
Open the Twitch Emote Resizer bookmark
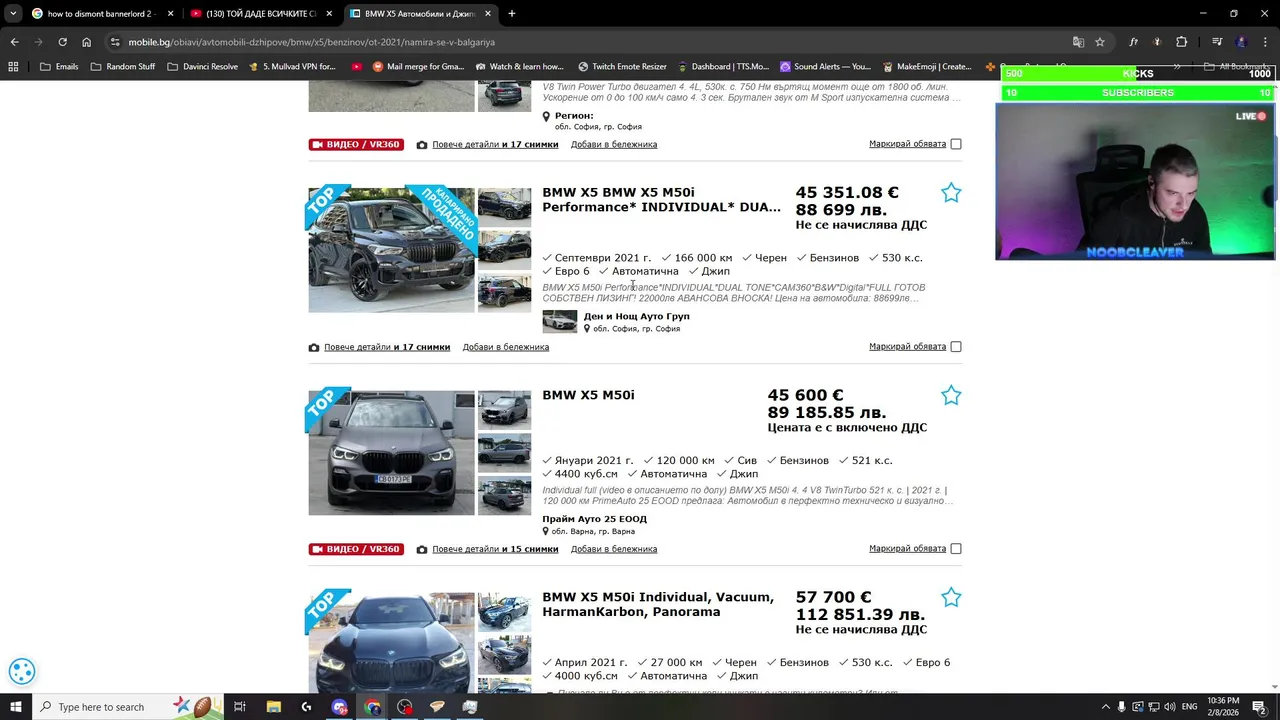622,67
